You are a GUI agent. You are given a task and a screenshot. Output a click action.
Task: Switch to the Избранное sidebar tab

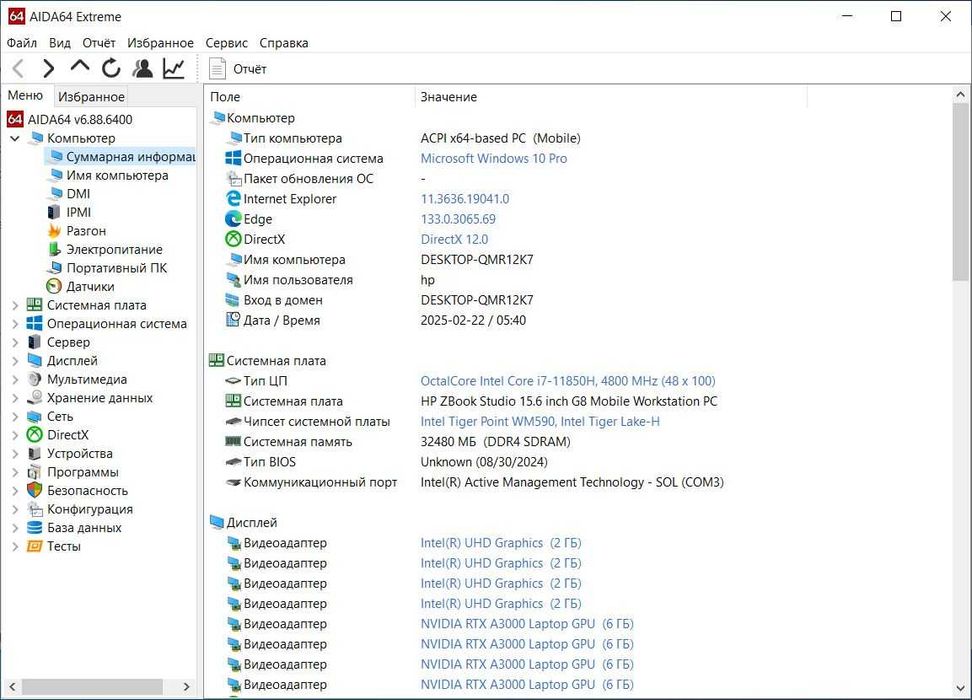[91, 97]
